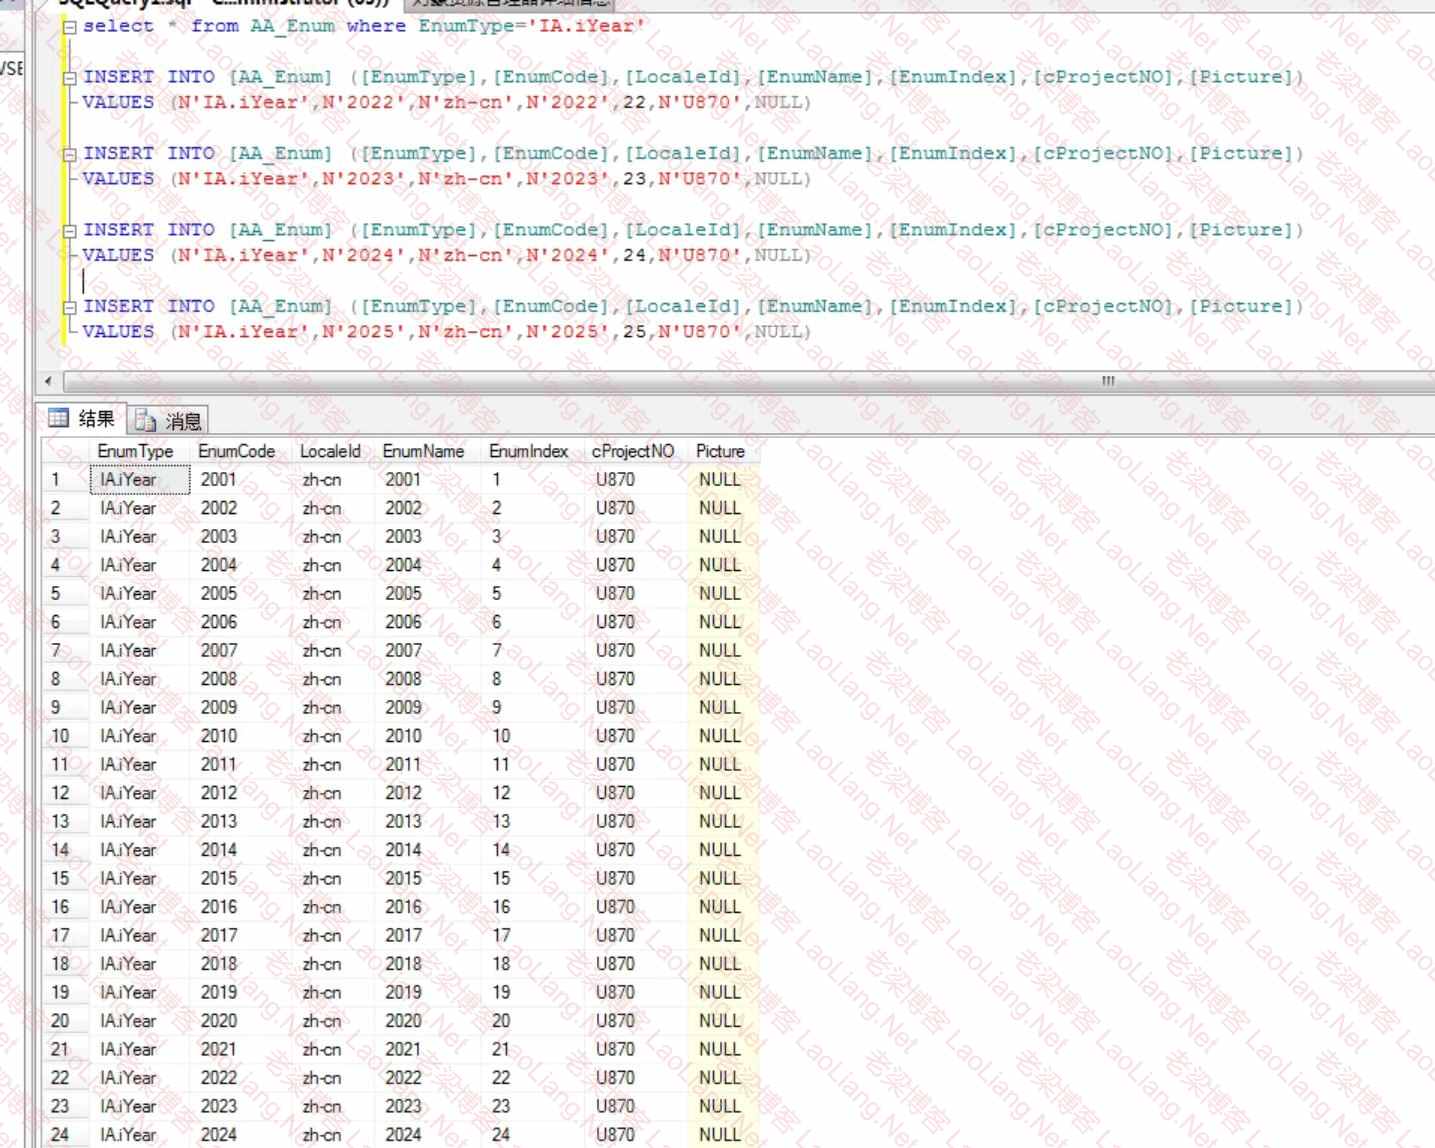Collapse the select statement outline block
Viewport: 1435px width, 1148px height.
click(x=69, y=28)
